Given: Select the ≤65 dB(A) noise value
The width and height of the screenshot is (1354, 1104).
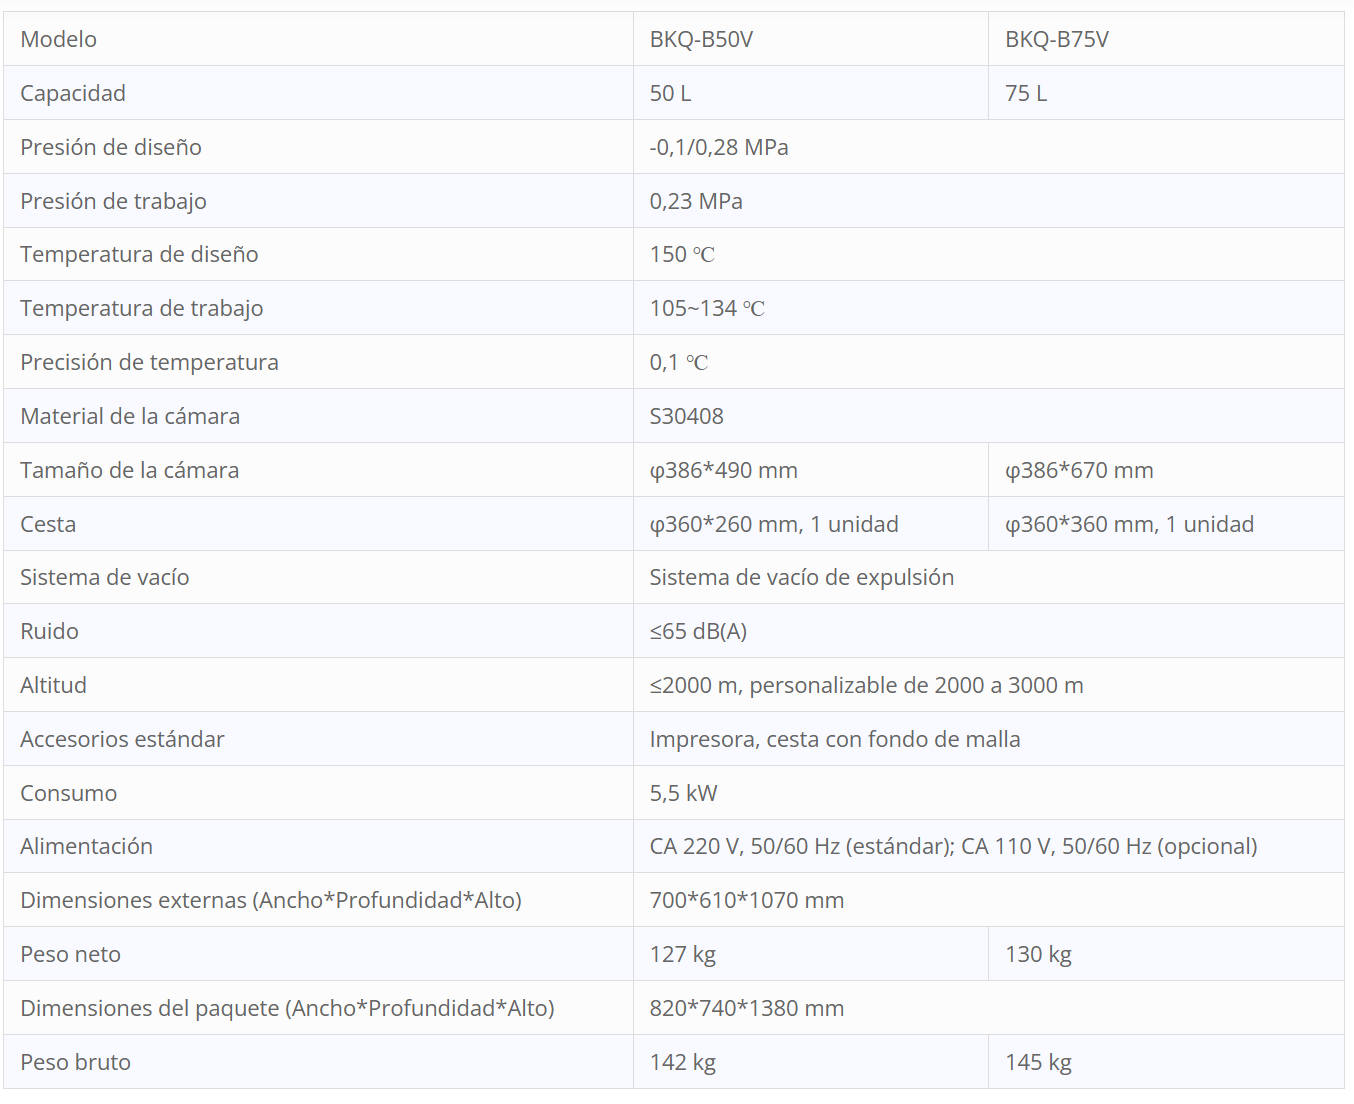Looking at the screenshot, I should (x=698, y=632).
